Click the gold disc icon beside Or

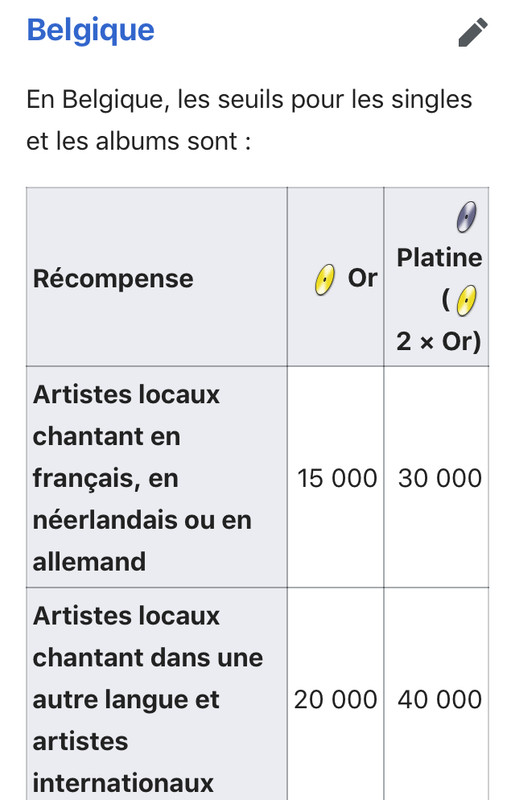[x=325, y=280]
